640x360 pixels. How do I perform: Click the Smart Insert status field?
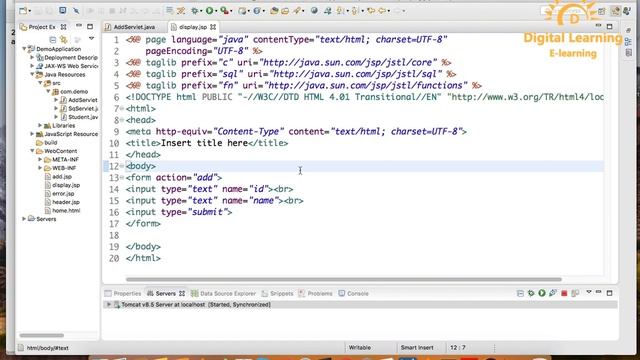(417, 348)
